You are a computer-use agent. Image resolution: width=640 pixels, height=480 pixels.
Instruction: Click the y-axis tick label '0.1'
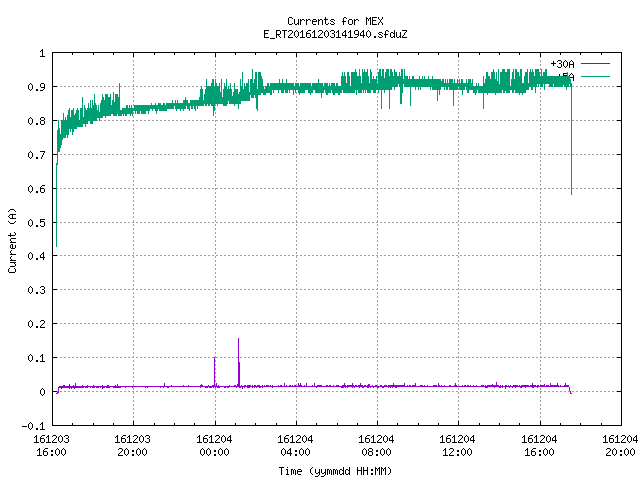(x=36, y=358)
